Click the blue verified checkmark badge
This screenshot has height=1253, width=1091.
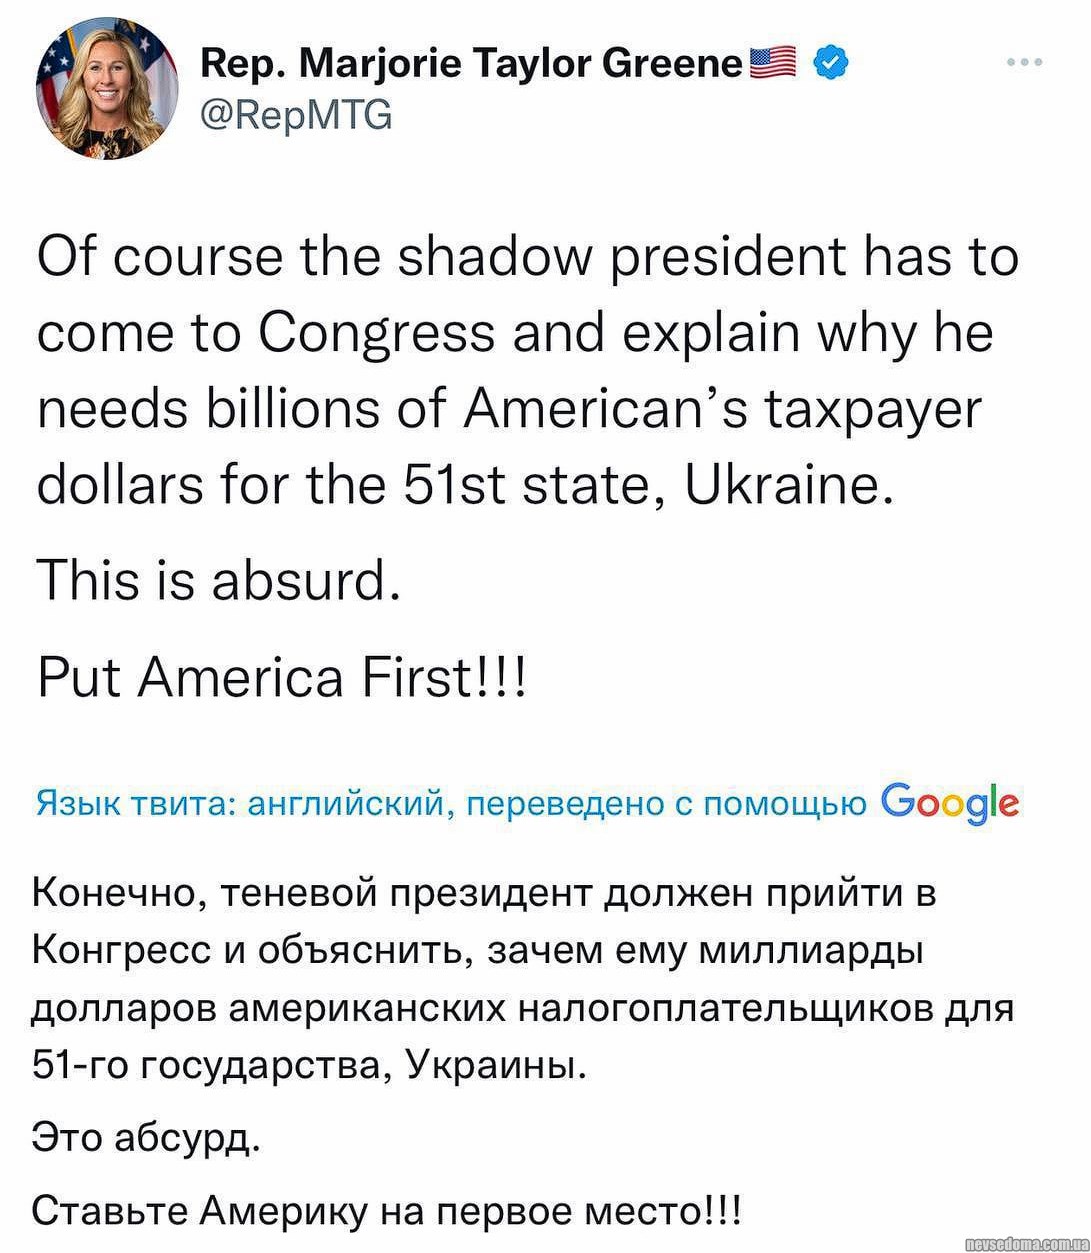click(x=832, y=64)
